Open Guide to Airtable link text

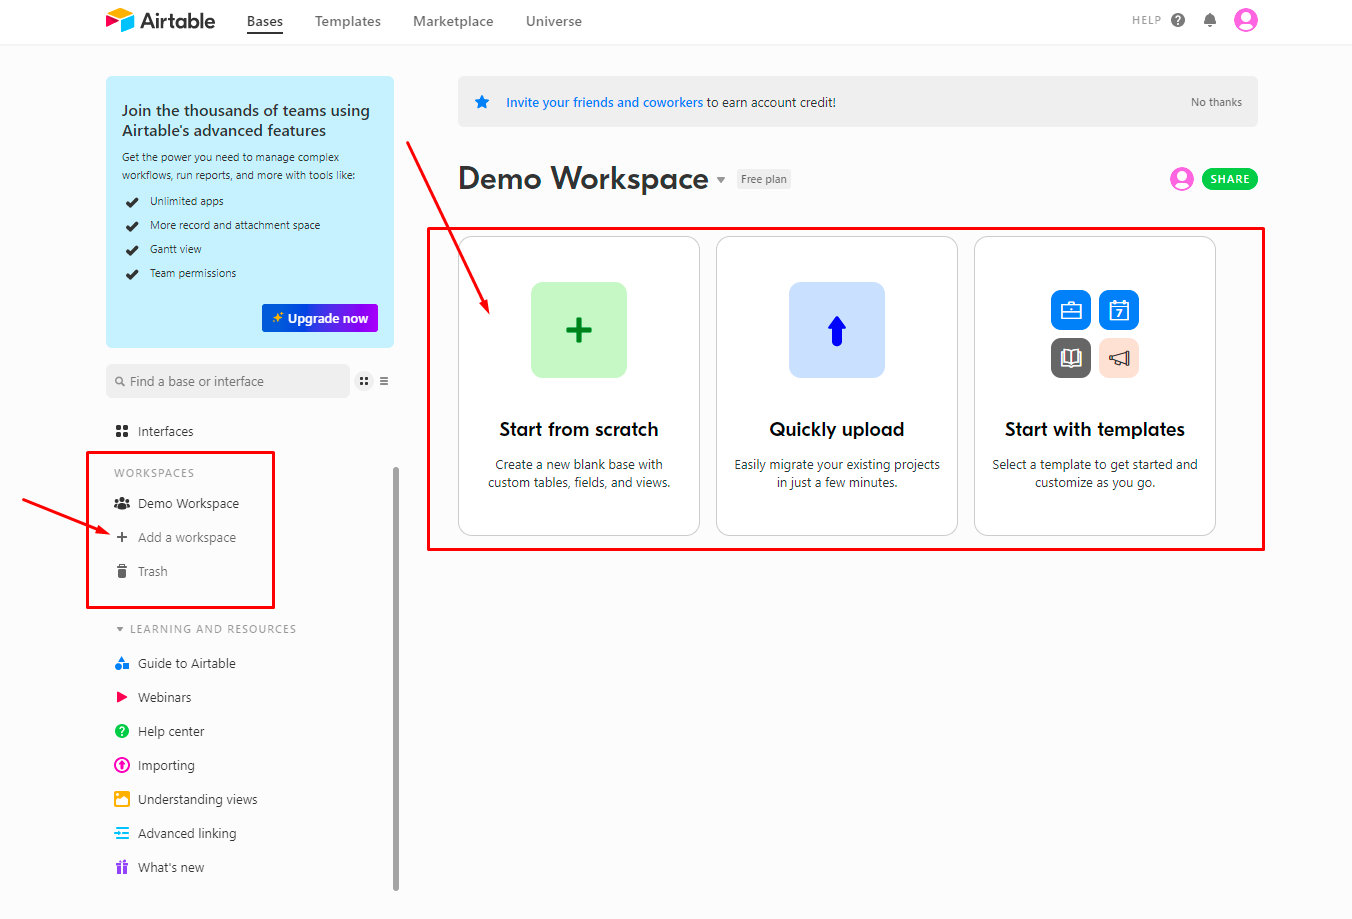(187, 663)
